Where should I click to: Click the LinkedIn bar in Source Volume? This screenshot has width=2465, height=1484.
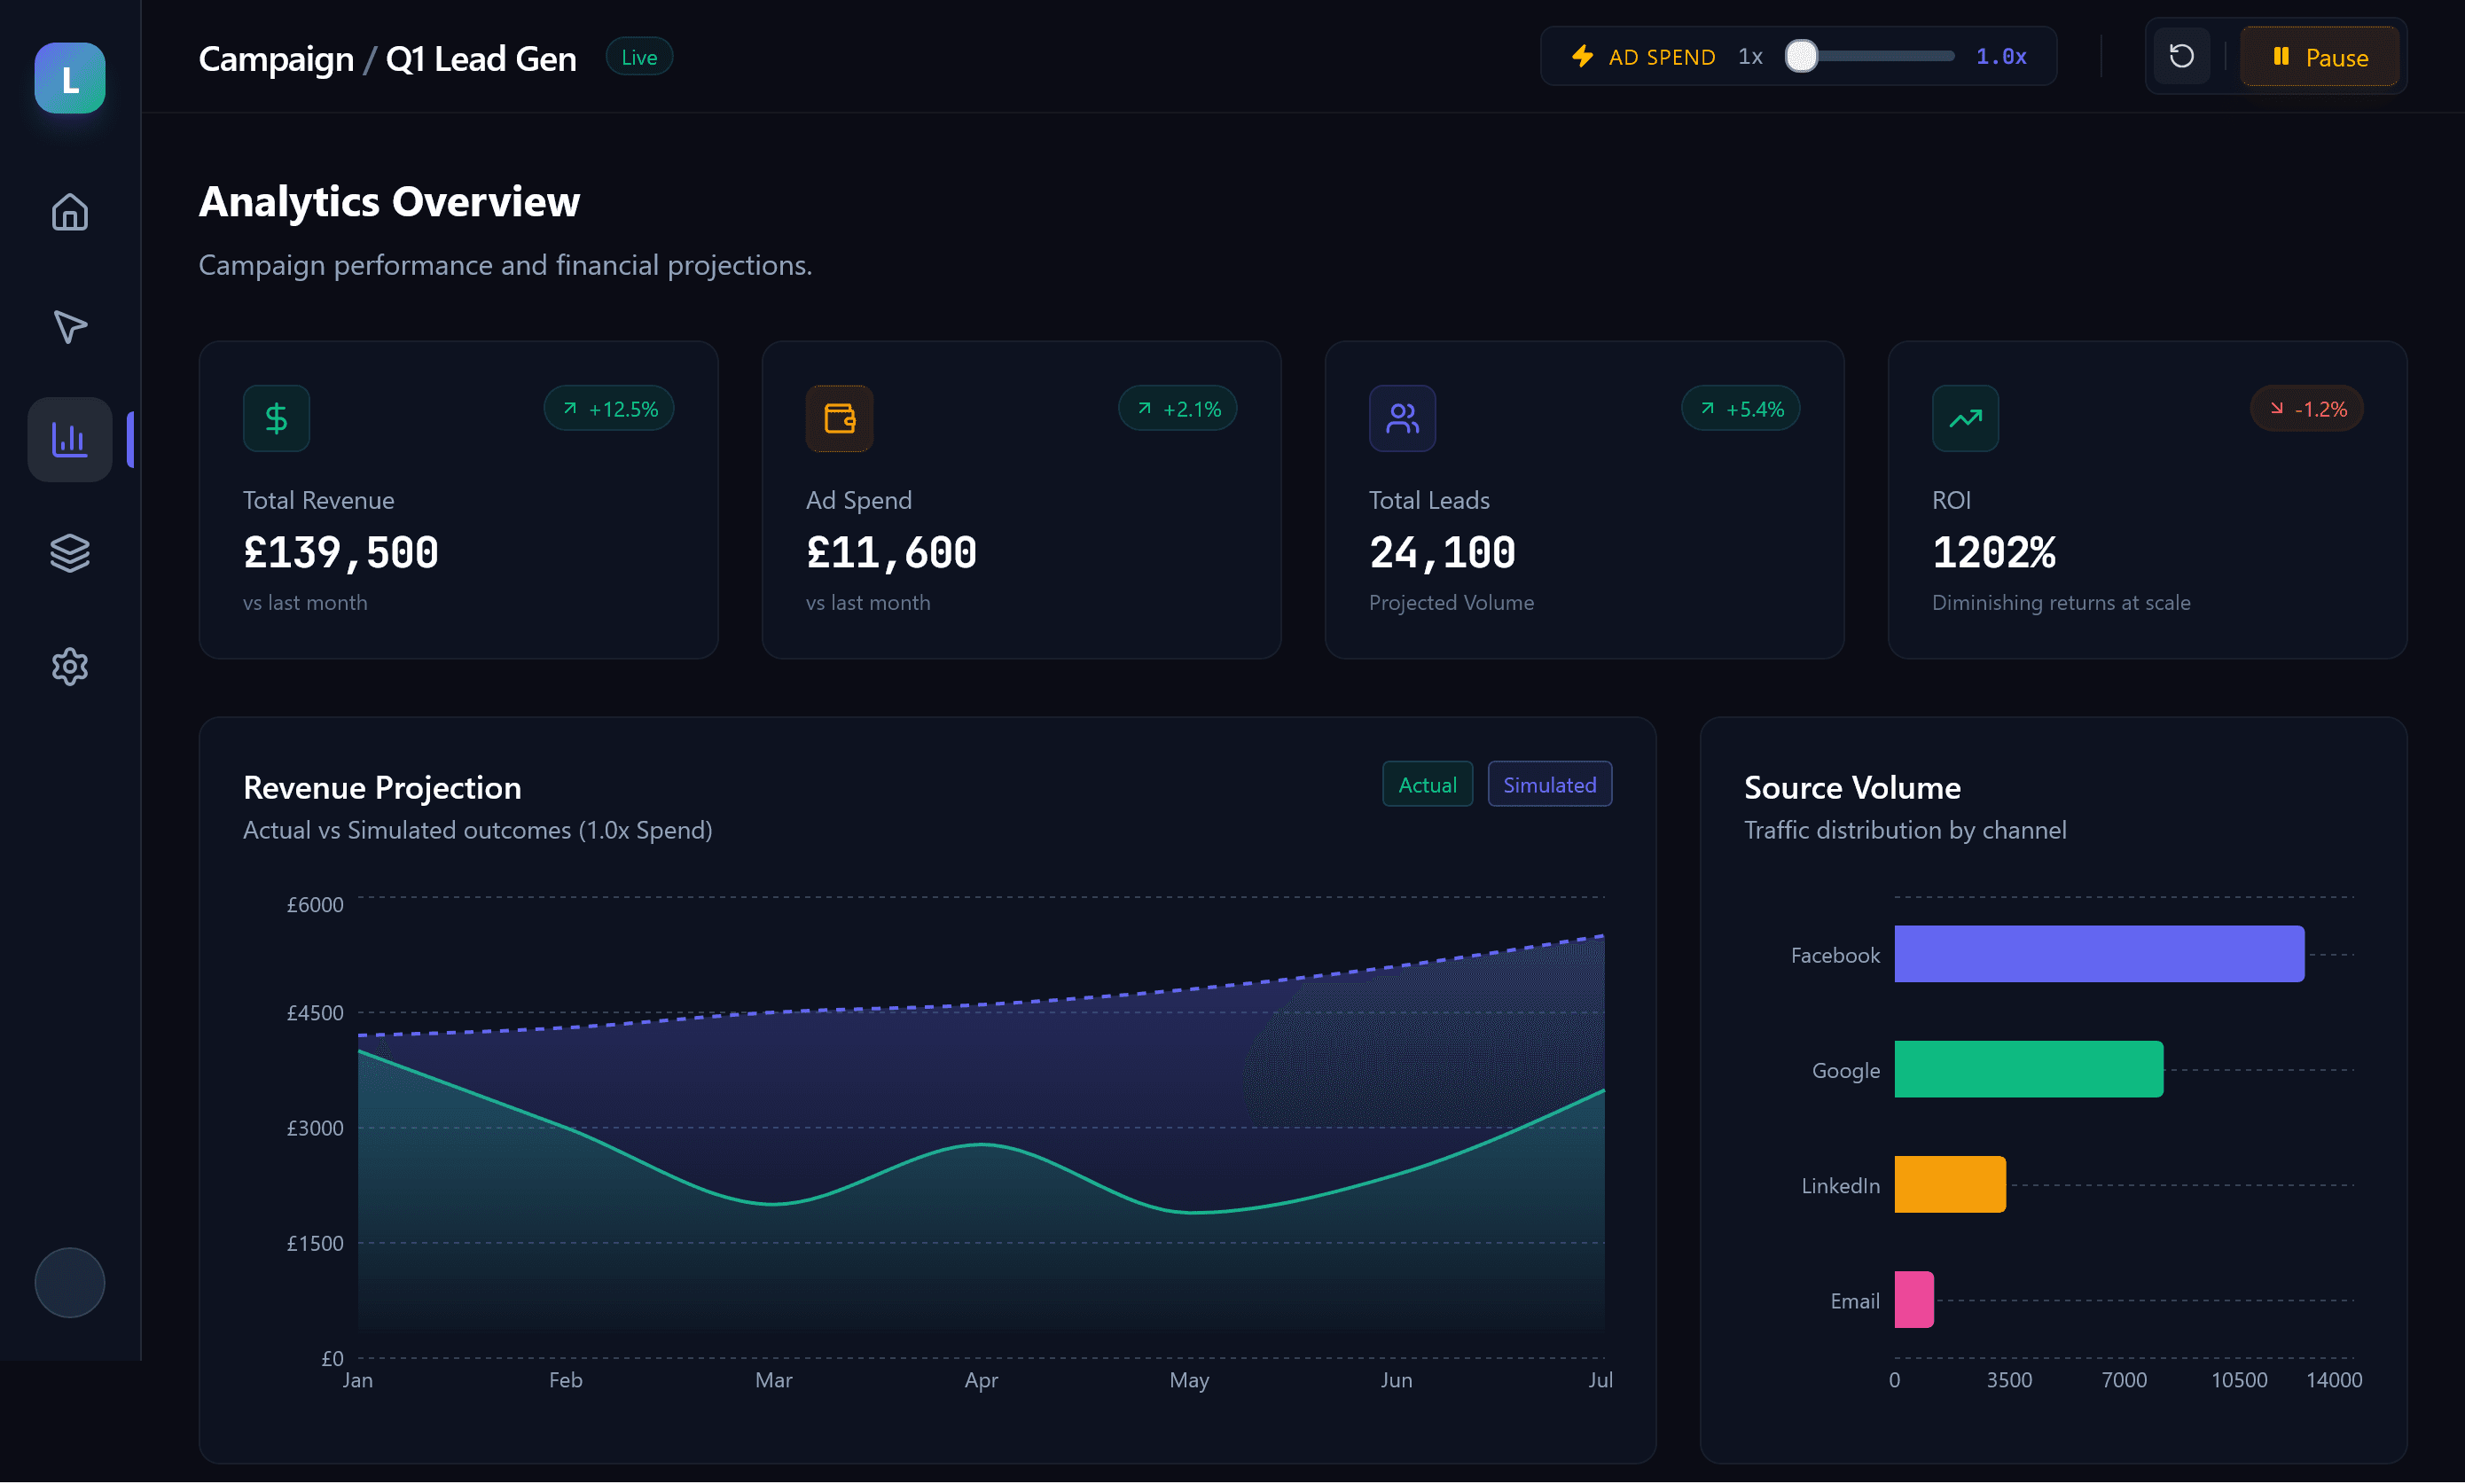1949,1185
